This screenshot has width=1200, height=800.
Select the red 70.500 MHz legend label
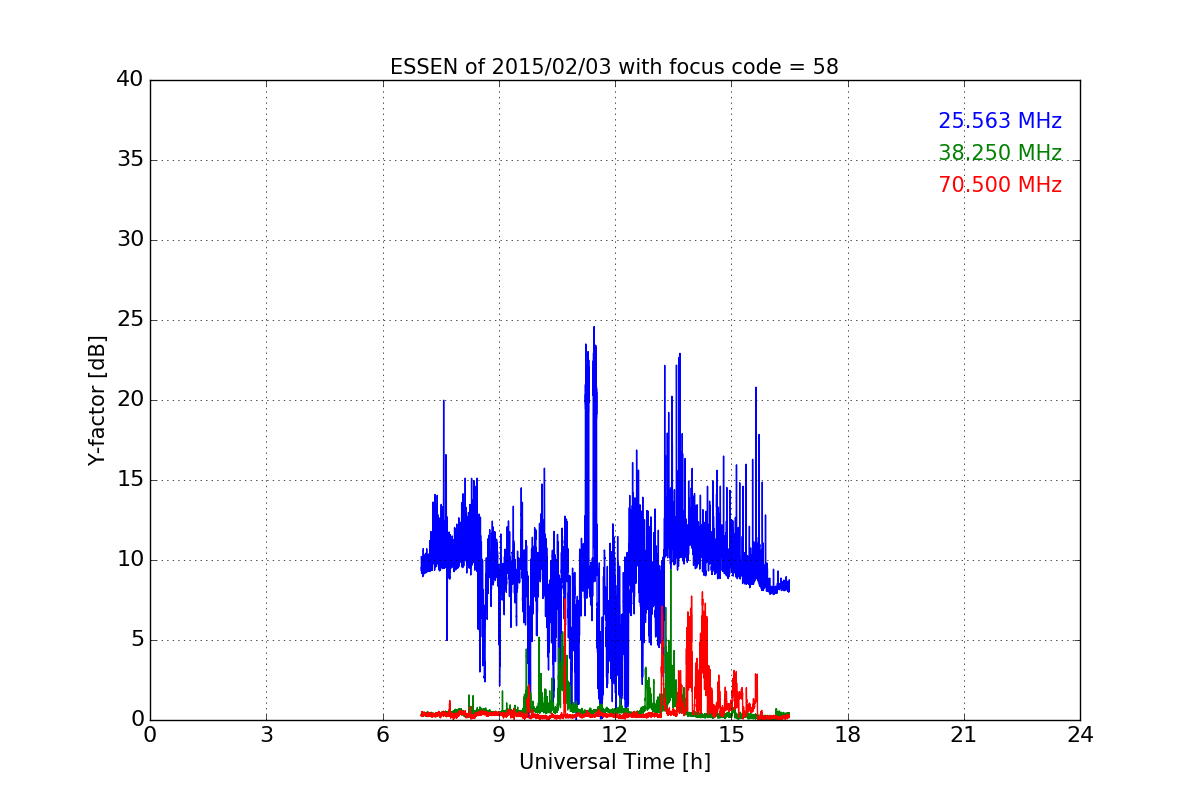coord(1000,185)
